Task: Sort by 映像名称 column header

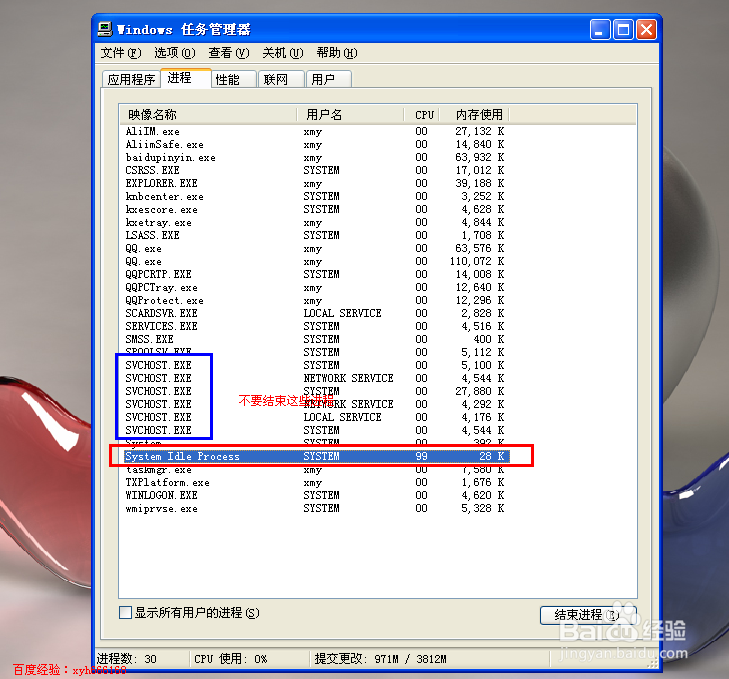Action: 208,114
